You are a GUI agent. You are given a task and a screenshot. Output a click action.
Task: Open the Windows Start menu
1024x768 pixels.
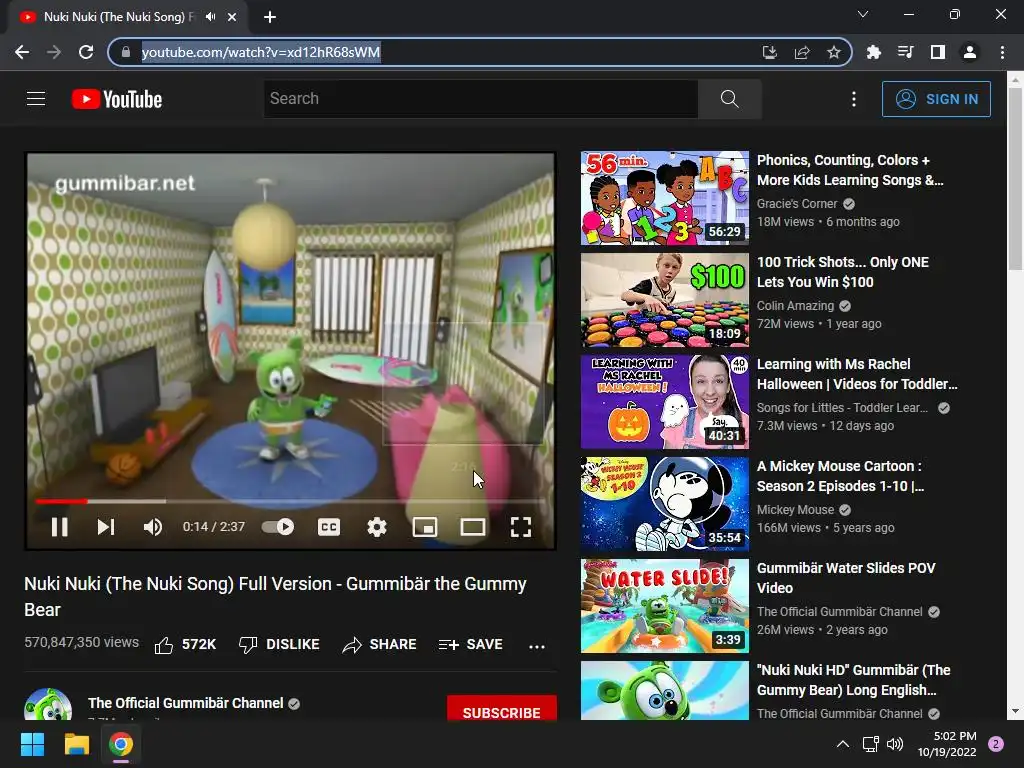point(32,744)
